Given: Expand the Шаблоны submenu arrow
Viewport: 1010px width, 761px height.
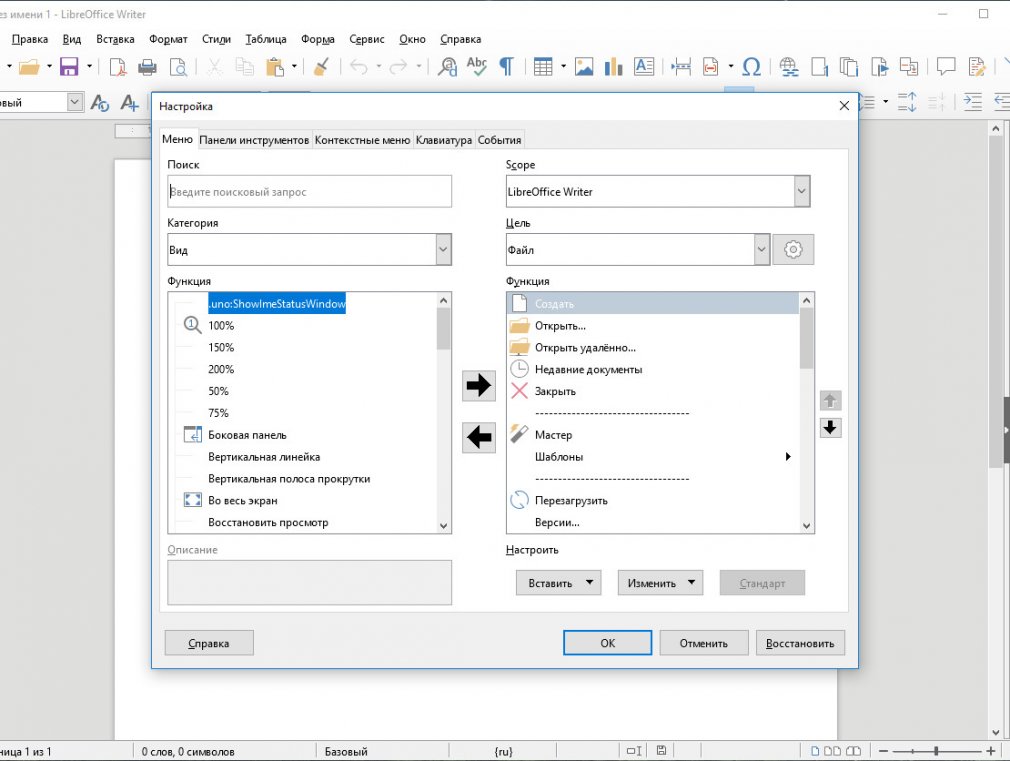Looking at the screenshot, I should [x=788, y=456].
